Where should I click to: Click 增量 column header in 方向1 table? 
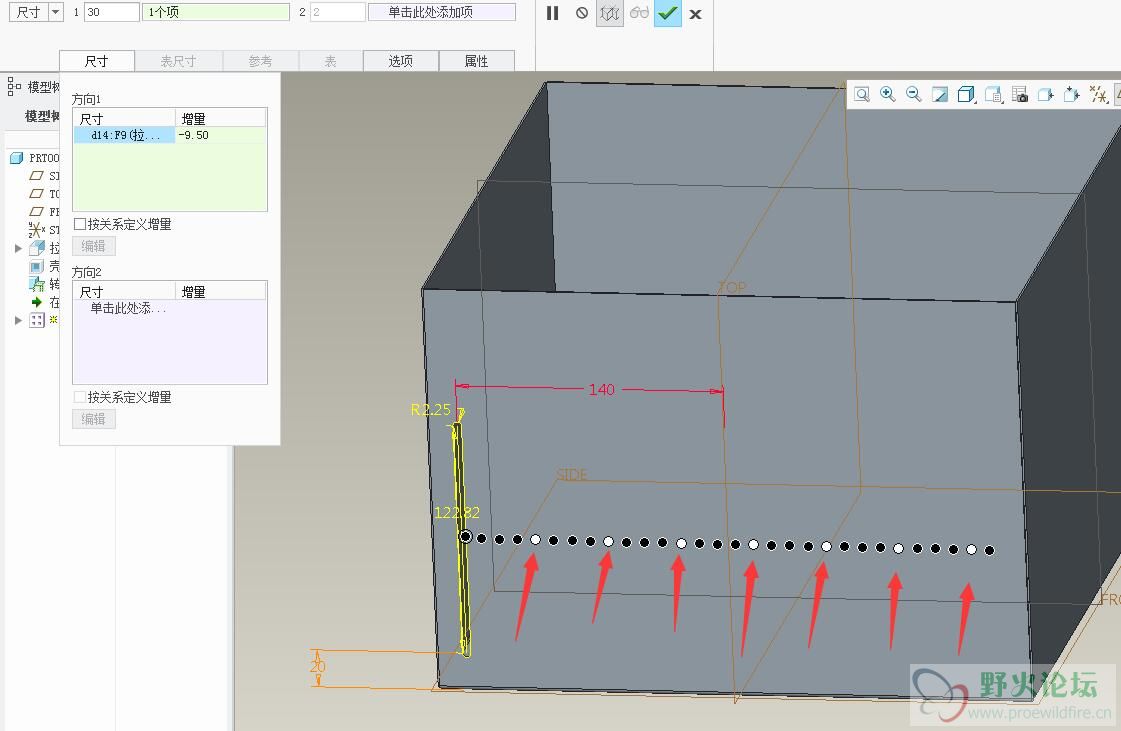221,119
